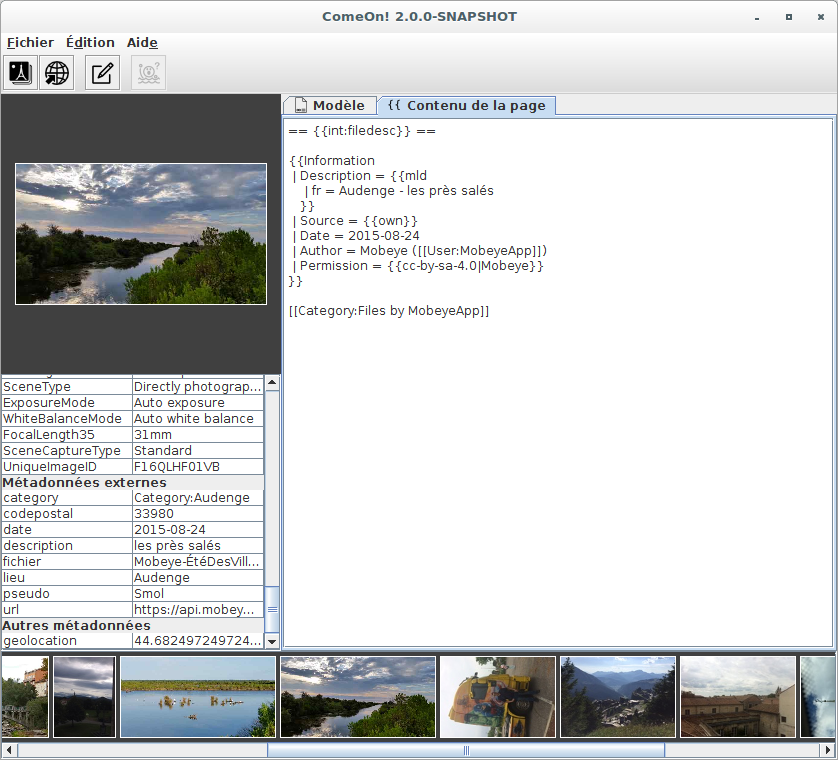Switch to the Modèle tab
The width and height of the screenshot is (838, 760).
(330, 105)
